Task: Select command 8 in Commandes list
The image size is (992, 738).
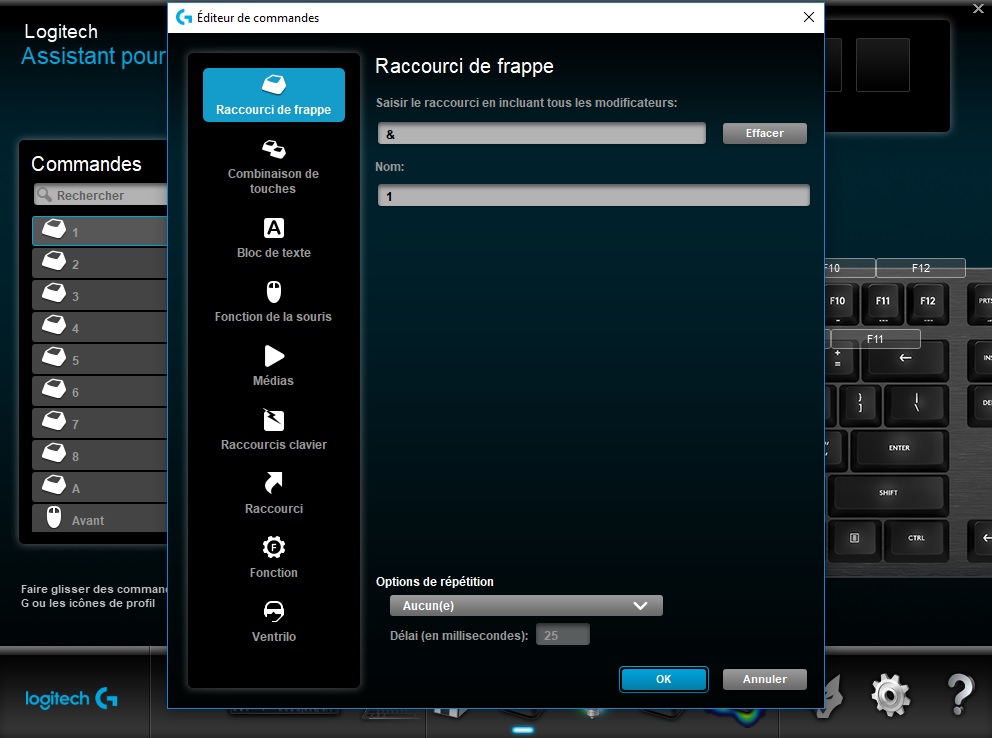Action: [x=99, y=456]
